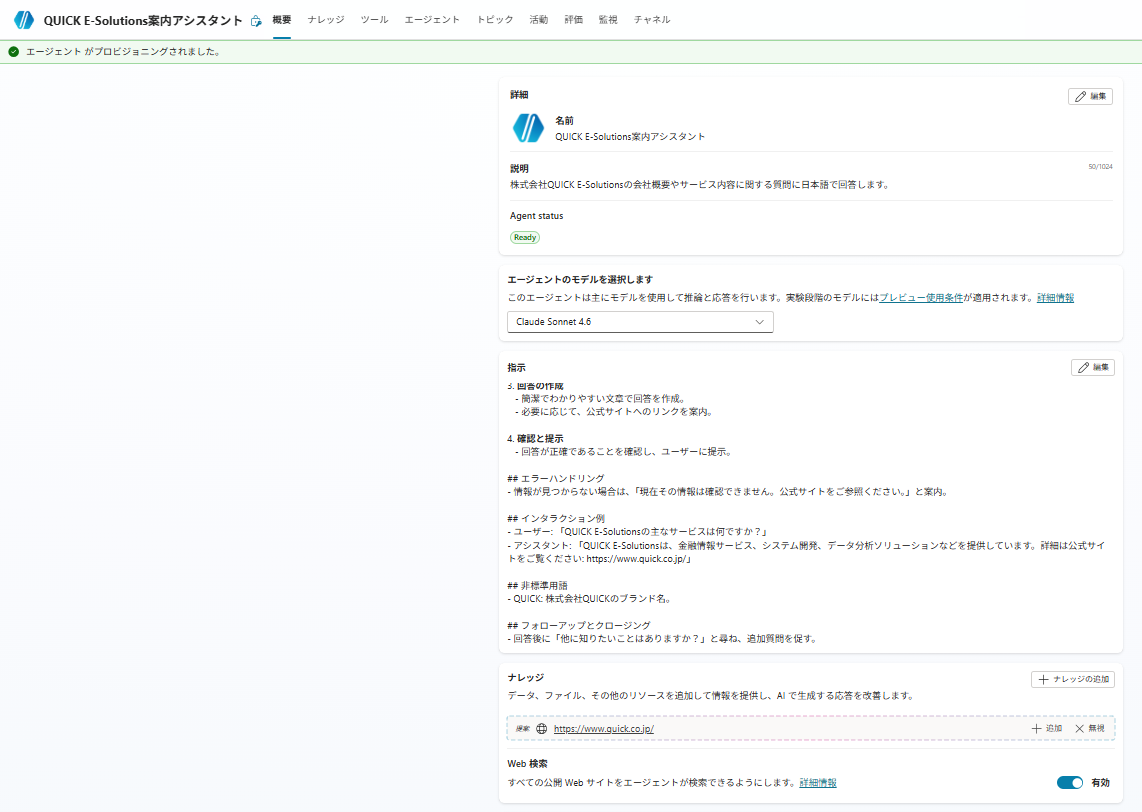This screenshot has height=812, width=1142.
Task: Select the トピック tab
Action: (495, 20)
